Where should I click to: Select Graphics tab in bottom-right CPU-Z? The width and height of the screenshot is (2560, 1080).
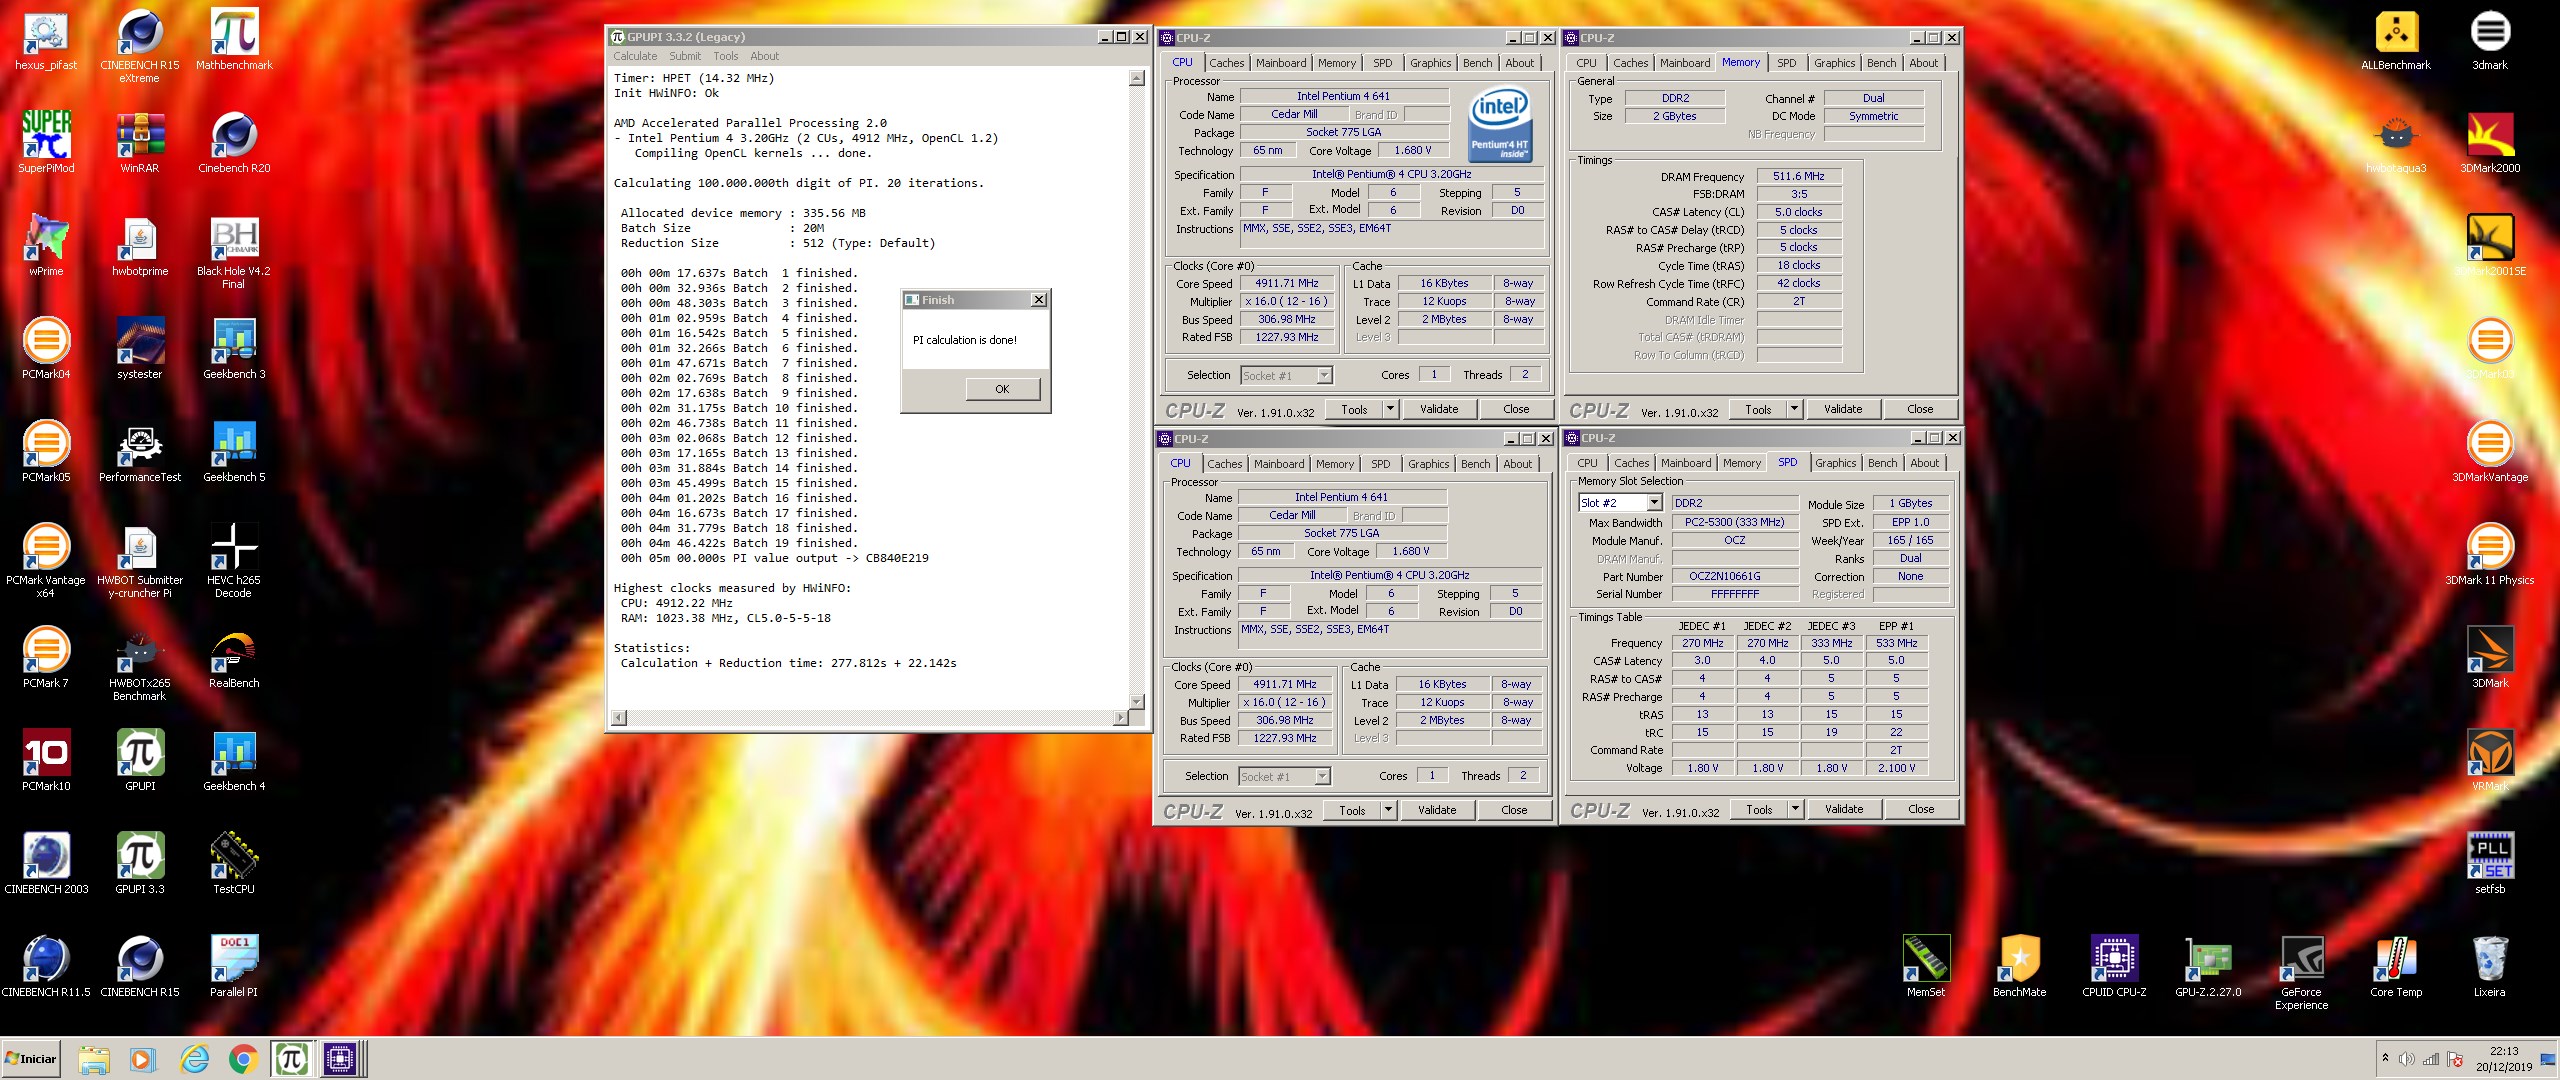[x=1836, y=463]
